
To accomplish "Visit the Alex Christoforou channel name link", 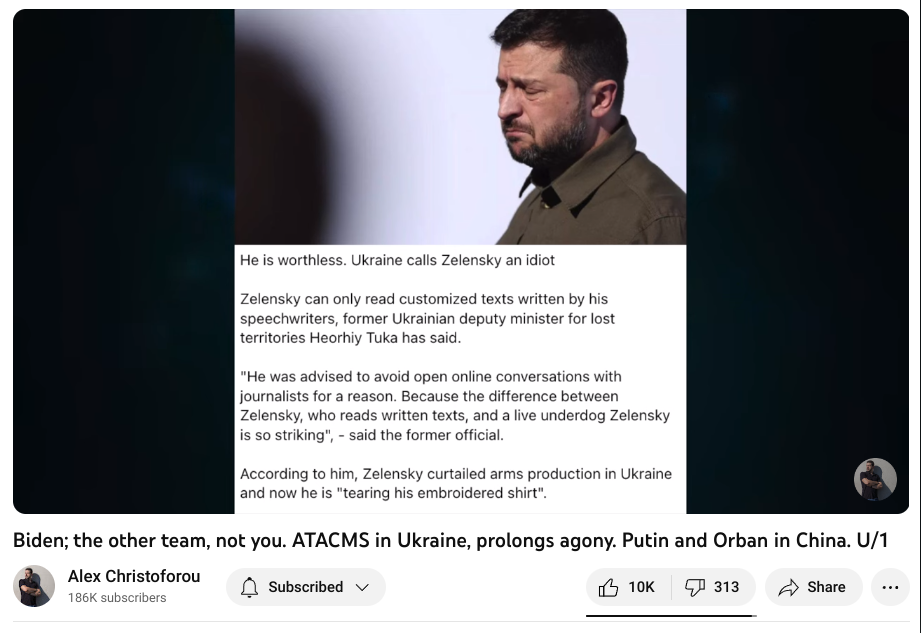I will (134, 576).
